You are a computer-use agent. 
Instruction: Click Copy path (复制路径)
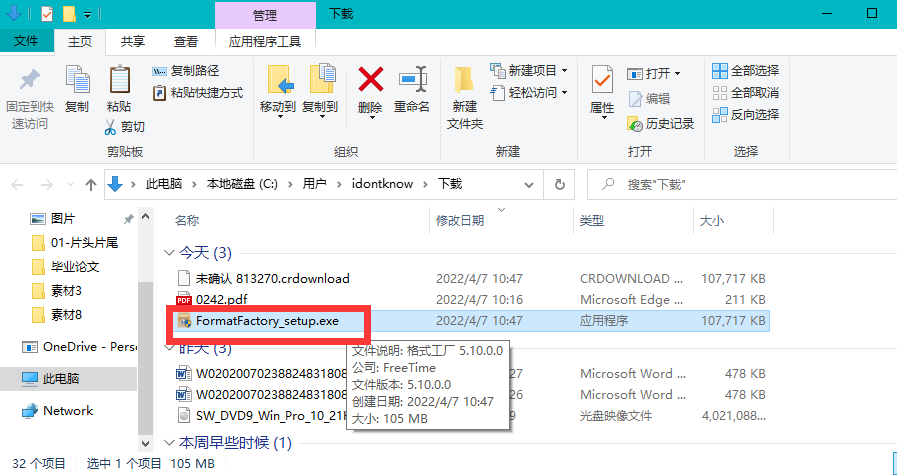tap(185, 71)
